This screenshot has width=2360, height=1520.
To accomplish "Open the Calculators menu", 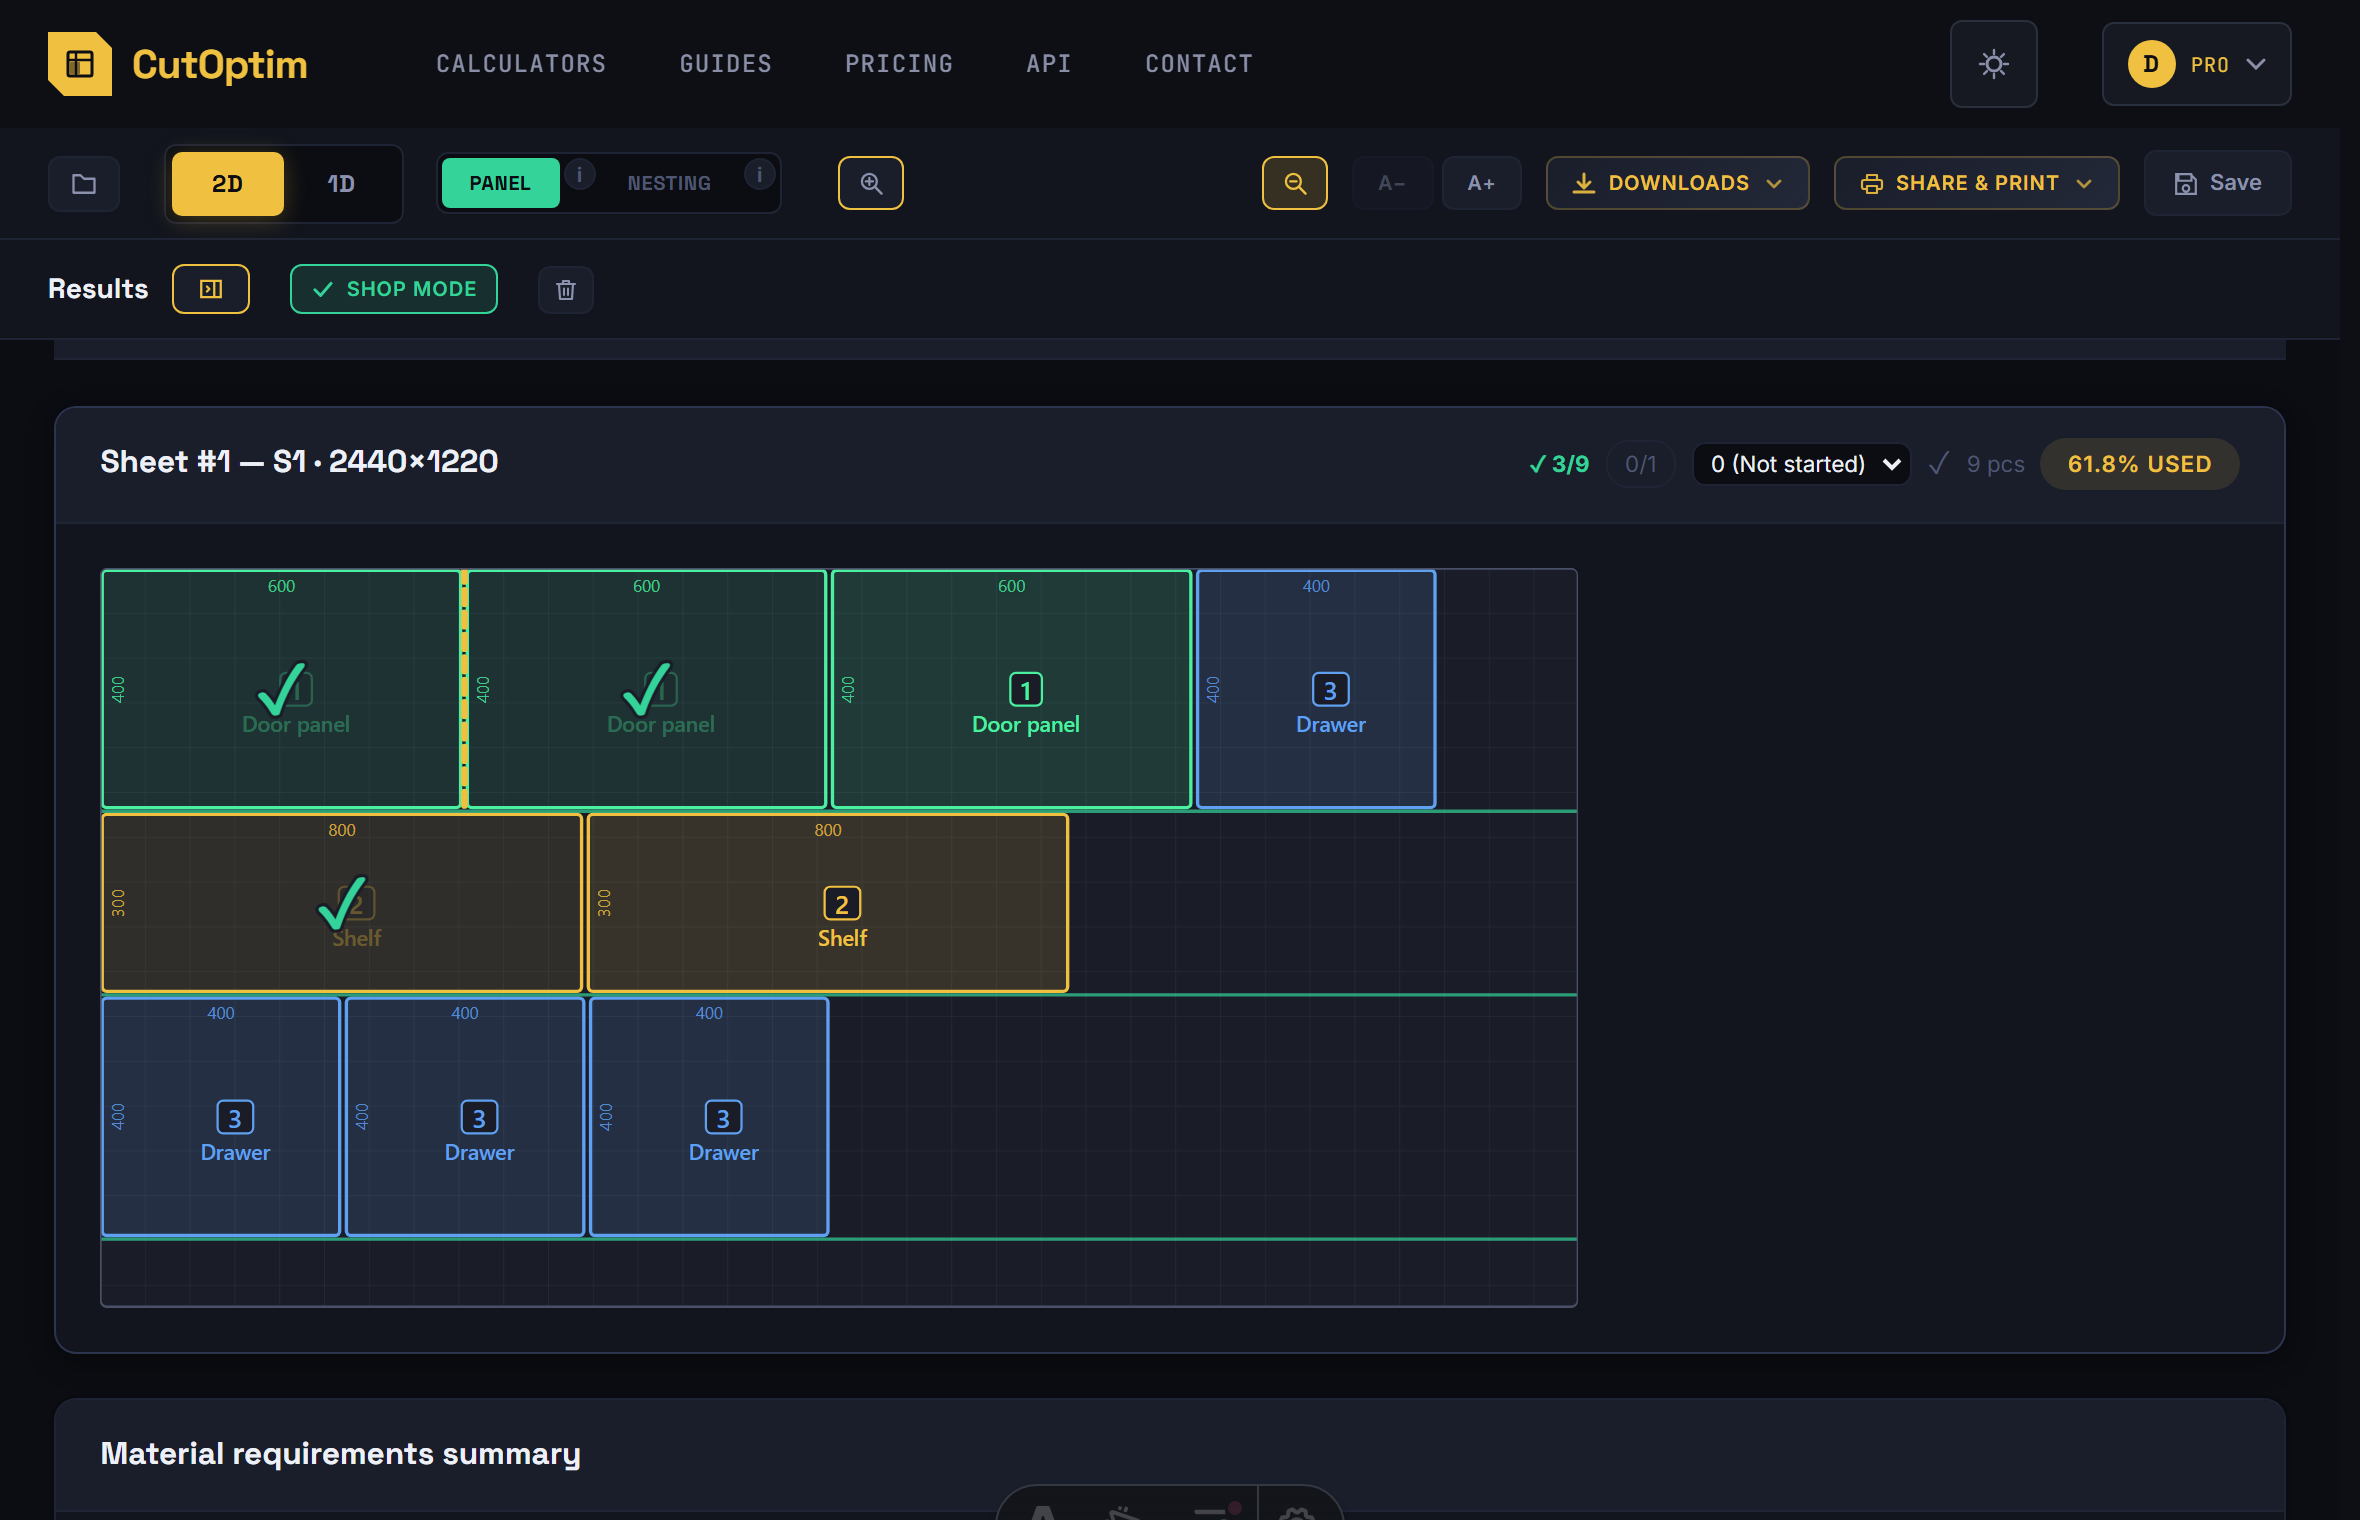I will pos(521,64).
